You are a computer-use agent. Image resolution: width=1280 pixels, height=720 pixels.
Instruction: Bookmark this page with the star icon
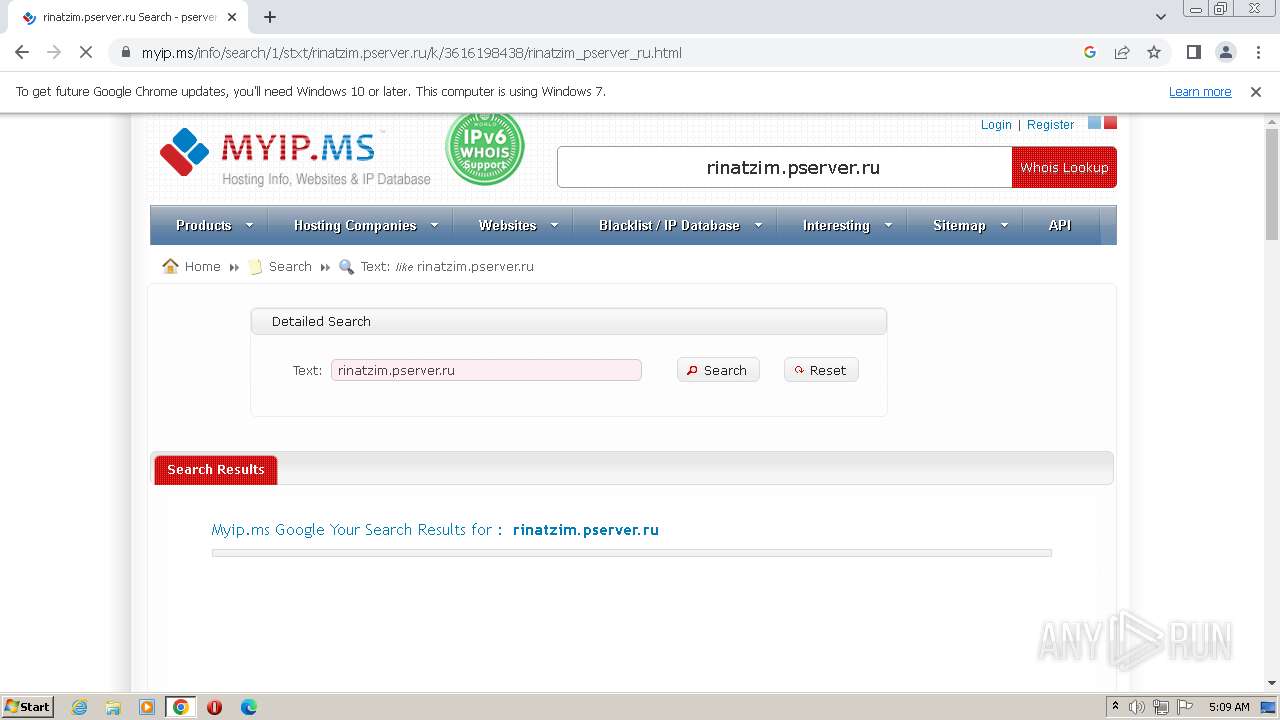click(1154, 52)
